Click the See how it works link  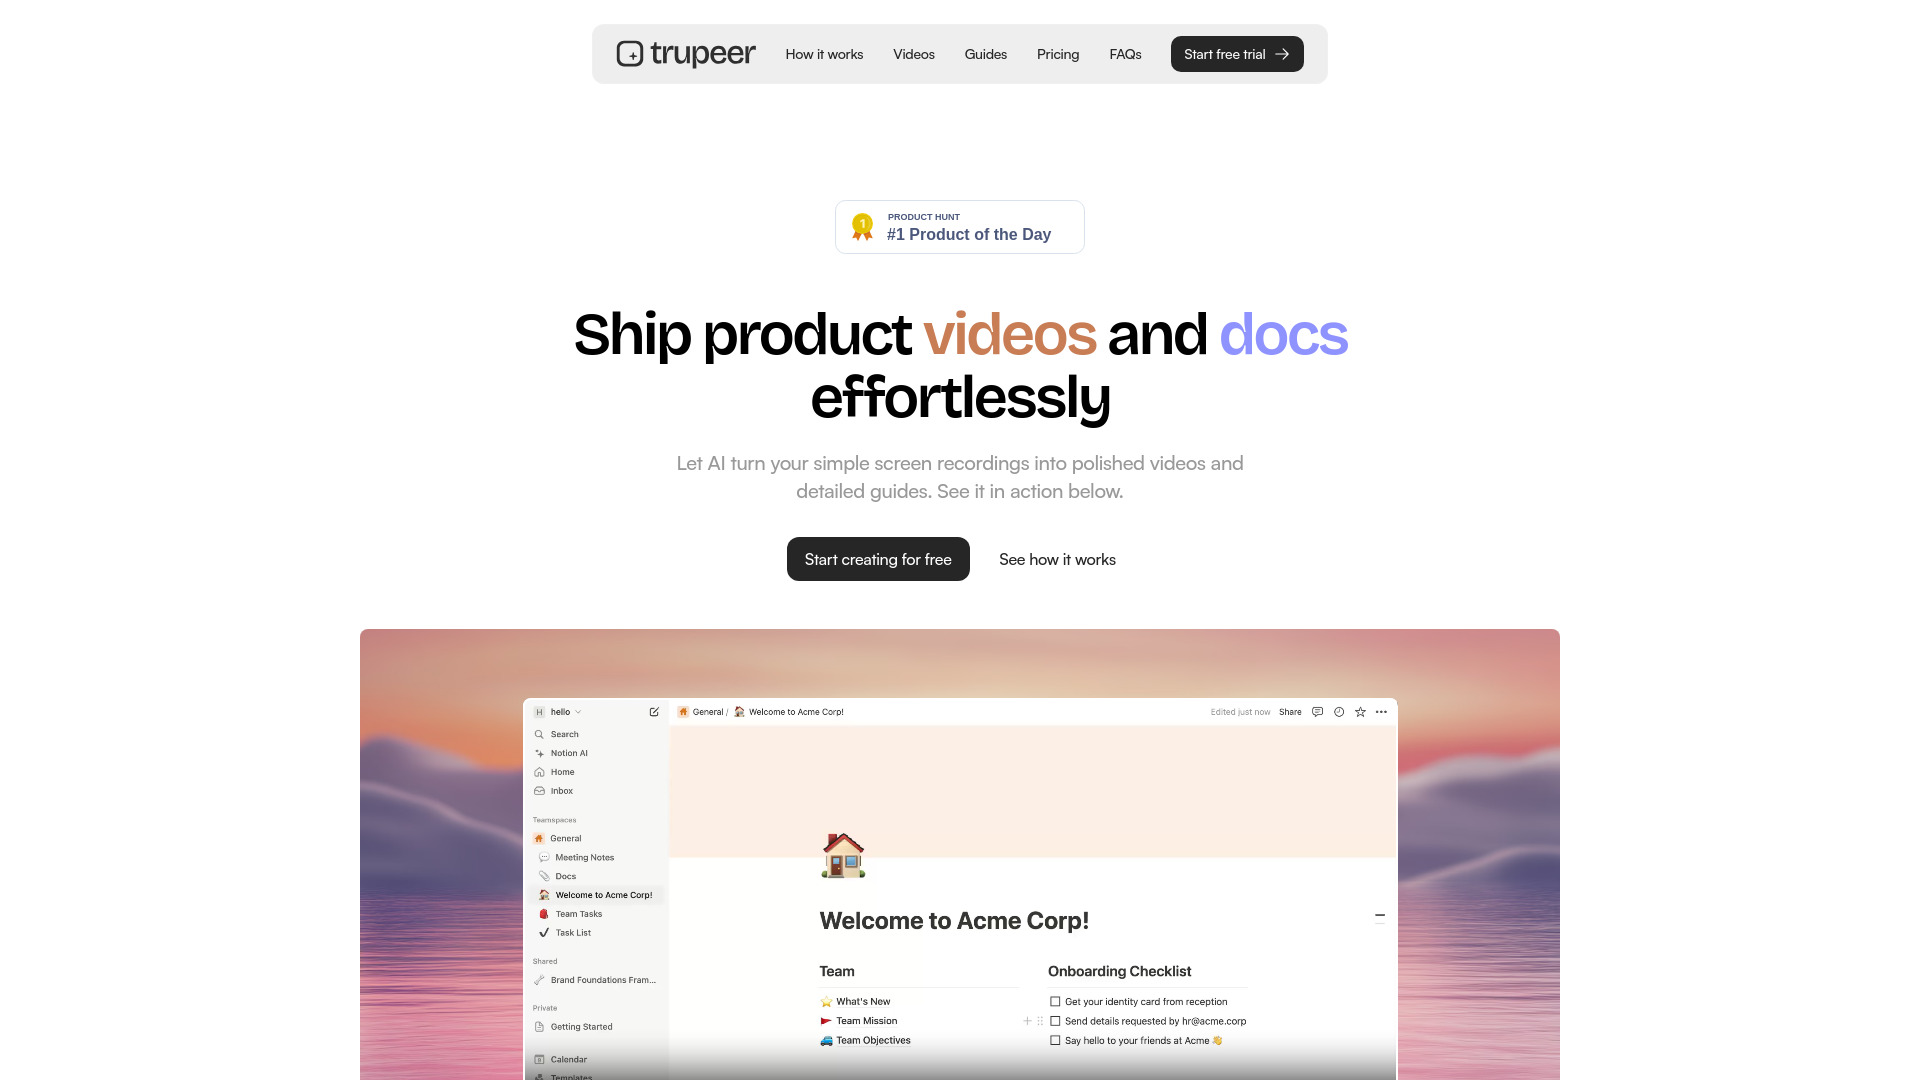click(x=1056, y=558)
